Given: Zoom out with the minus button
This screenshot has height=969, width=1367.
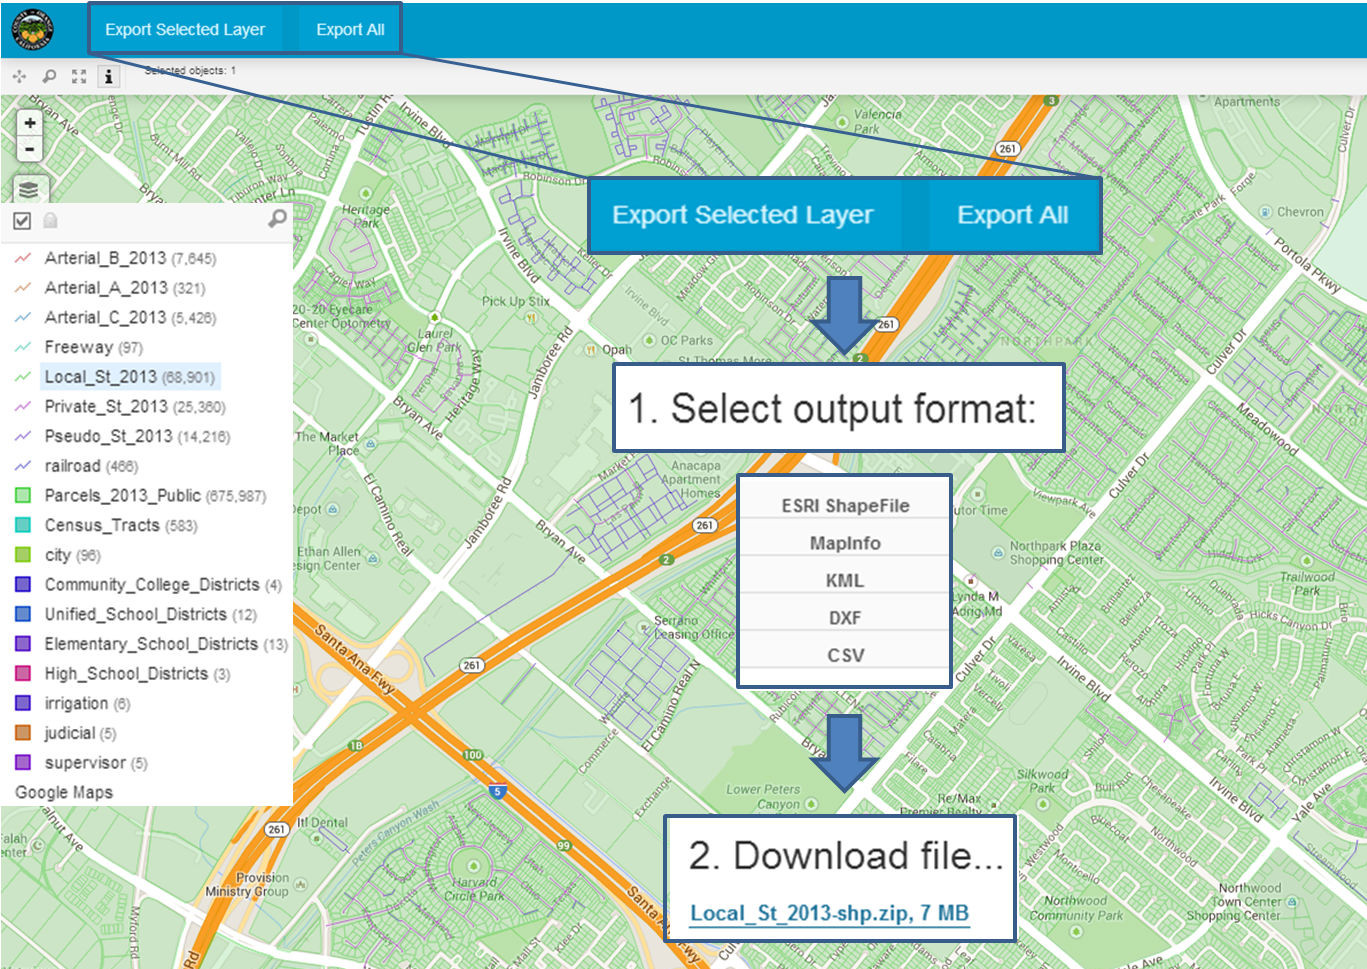Looking at the screenshot, I should (x=30, y=149).
